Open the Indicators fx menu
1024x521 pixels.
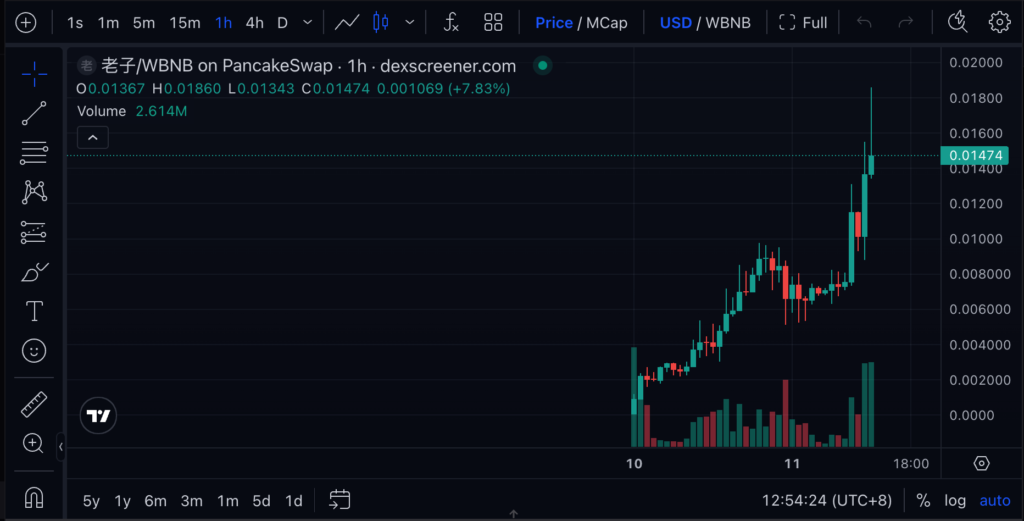pos(451,22)
